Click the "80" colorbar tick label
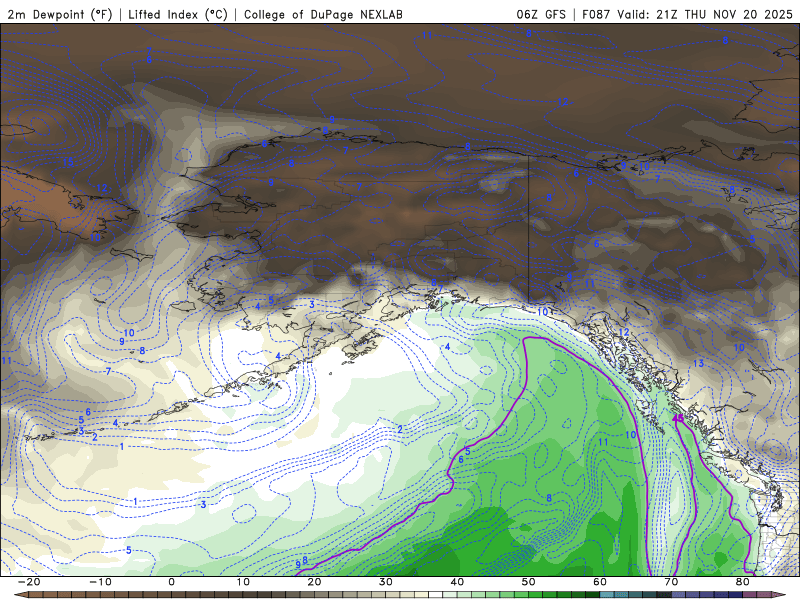Viewport: 800px width, 600px height. (x=743, y=582)
